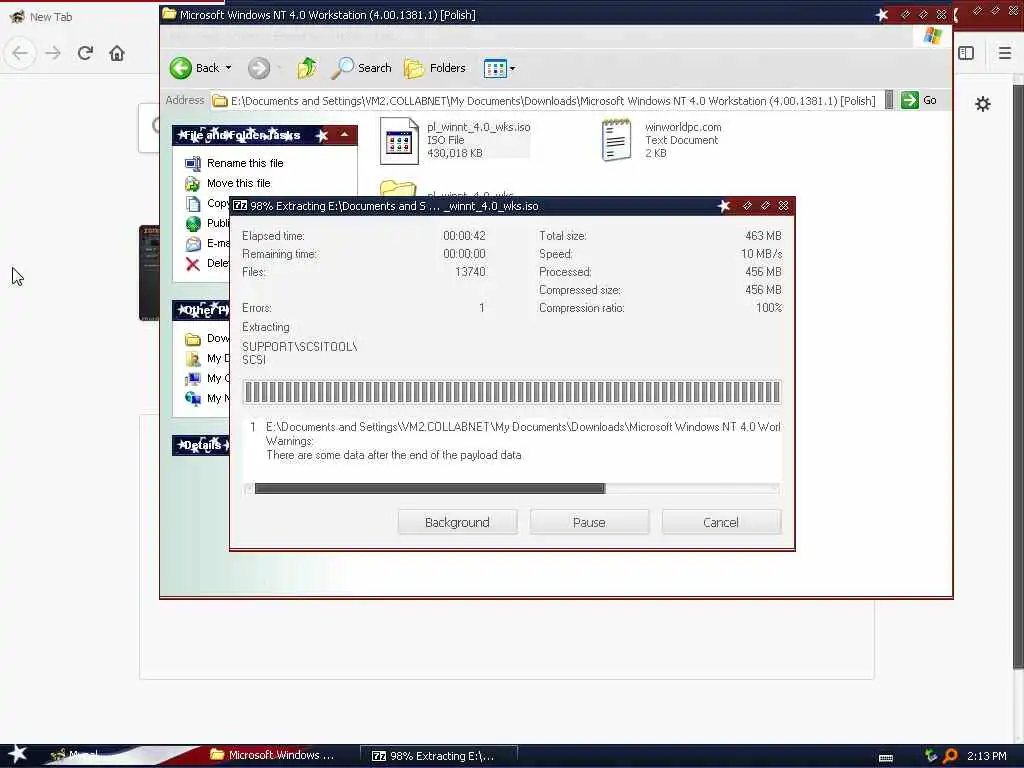Click Rename this file task
The image size is (1024, 768).
(245, 163)
